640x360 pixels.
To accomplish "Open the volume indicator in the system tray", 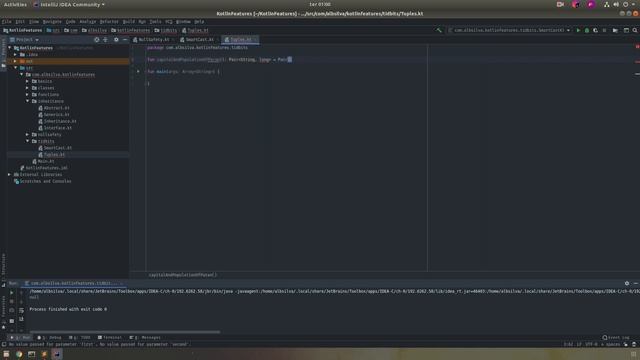I will [x=616, y=4].
